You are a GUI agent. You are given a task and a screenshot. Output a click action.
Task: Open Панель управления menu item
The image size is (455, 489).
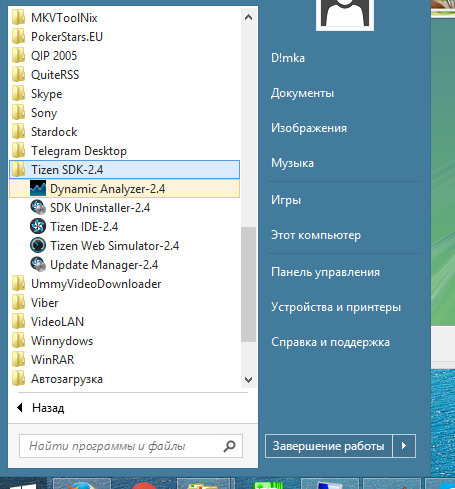point(325,272)
